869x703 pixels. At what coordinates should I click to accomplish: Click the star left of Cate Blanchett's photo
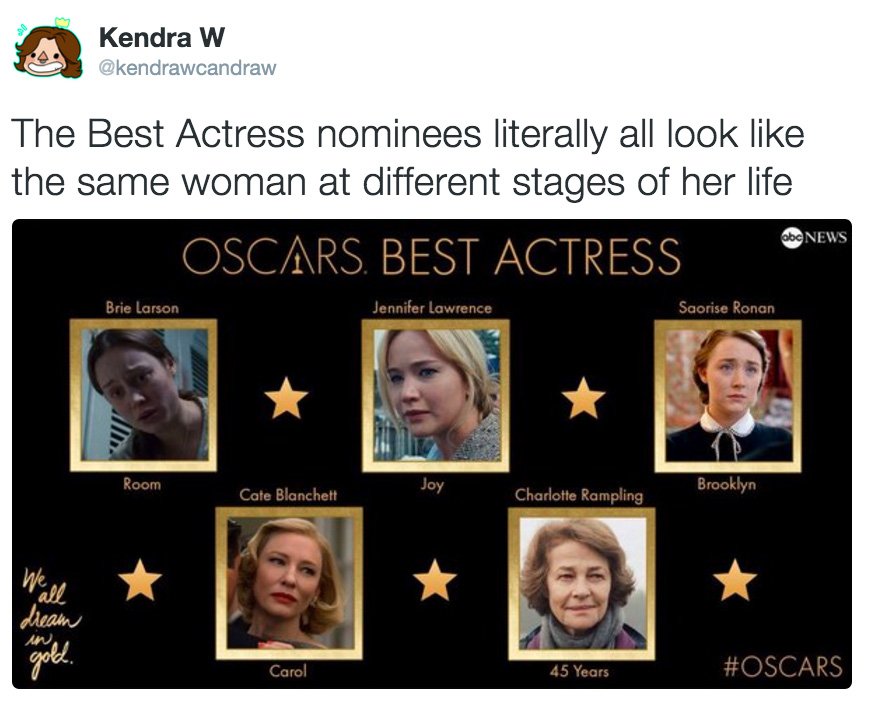pos(140,579)
